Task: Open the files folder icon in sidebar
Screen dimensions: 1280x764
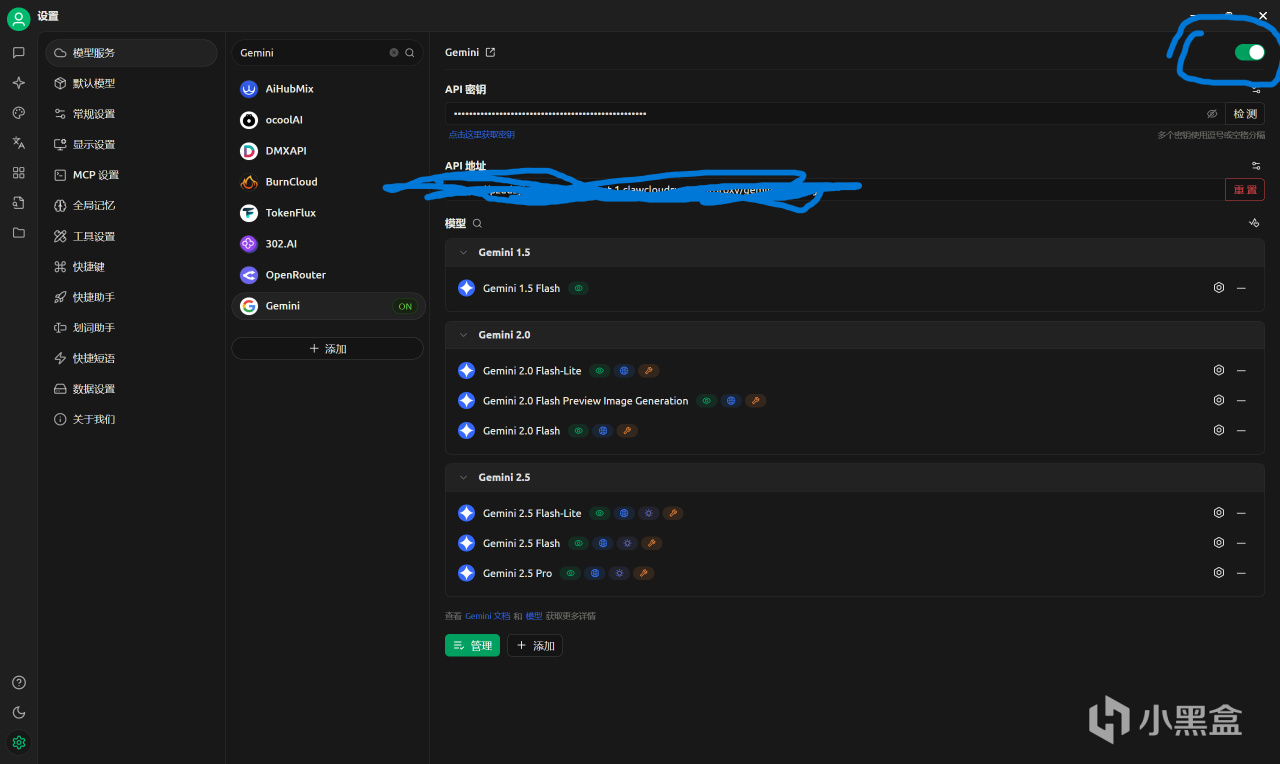Action: (18, 233)
